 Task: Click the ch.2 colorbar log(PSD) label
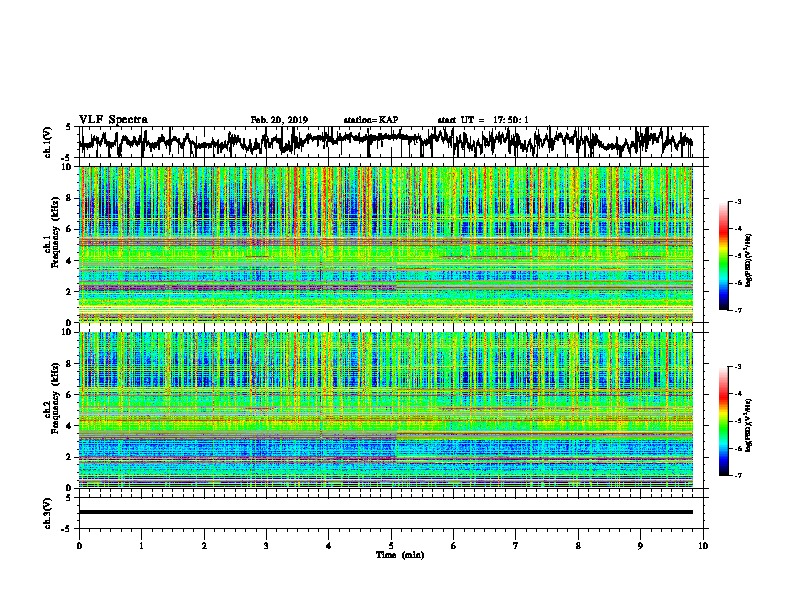click(x=748, y=424)
